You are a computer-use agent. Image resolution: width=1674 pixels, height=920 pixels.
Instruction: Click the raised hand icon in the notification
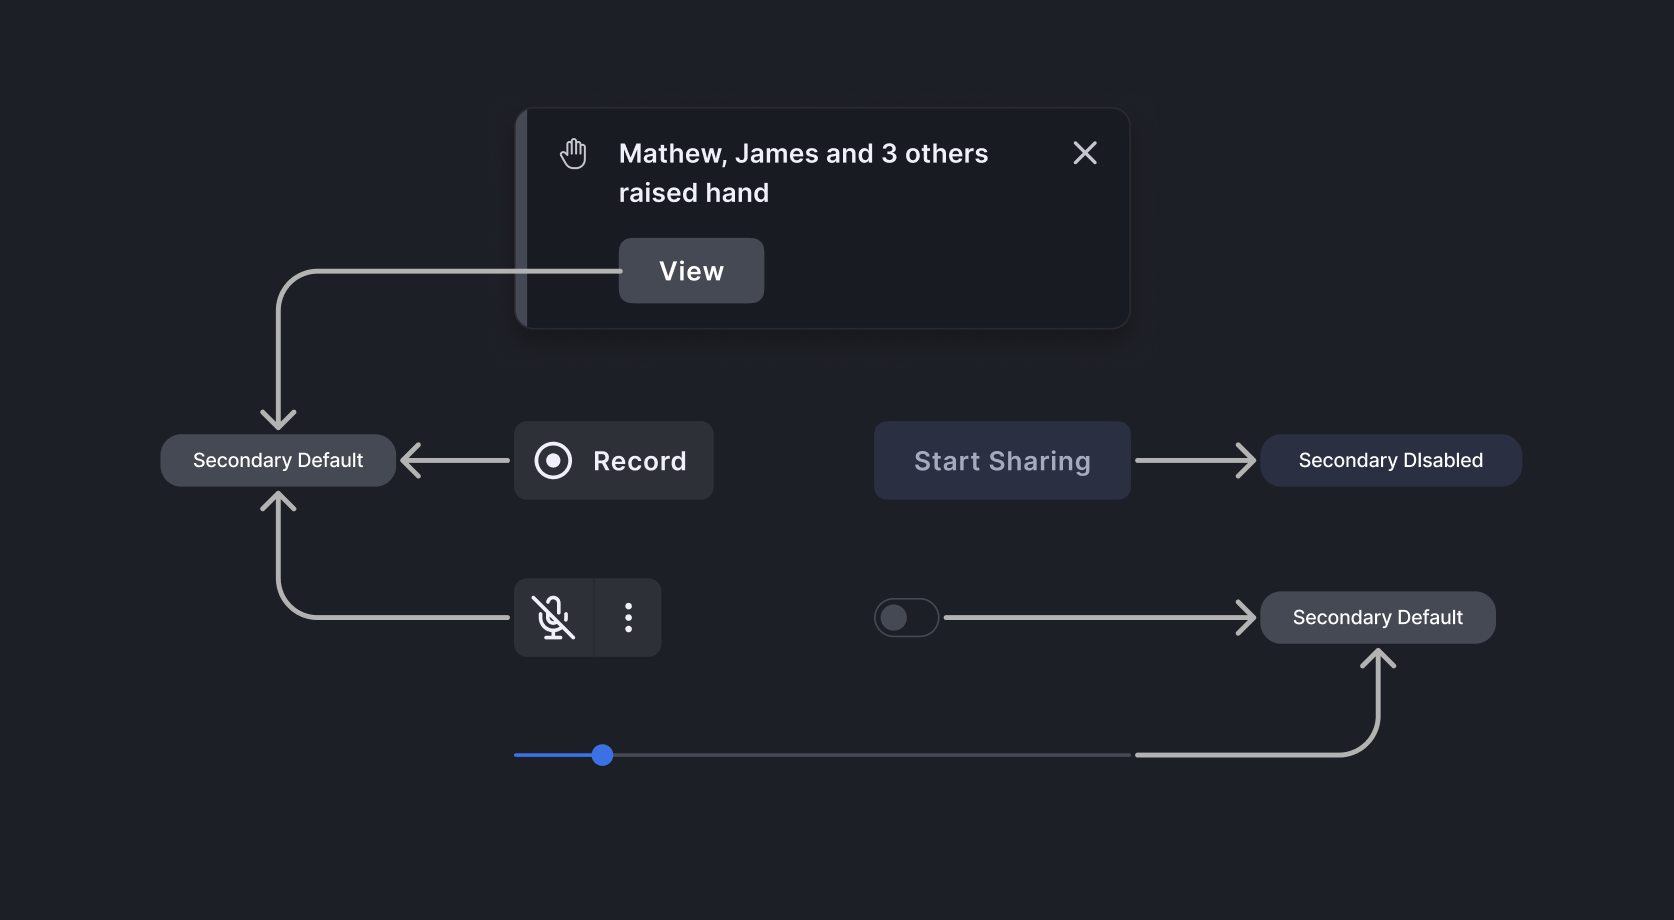click(573, 154)
